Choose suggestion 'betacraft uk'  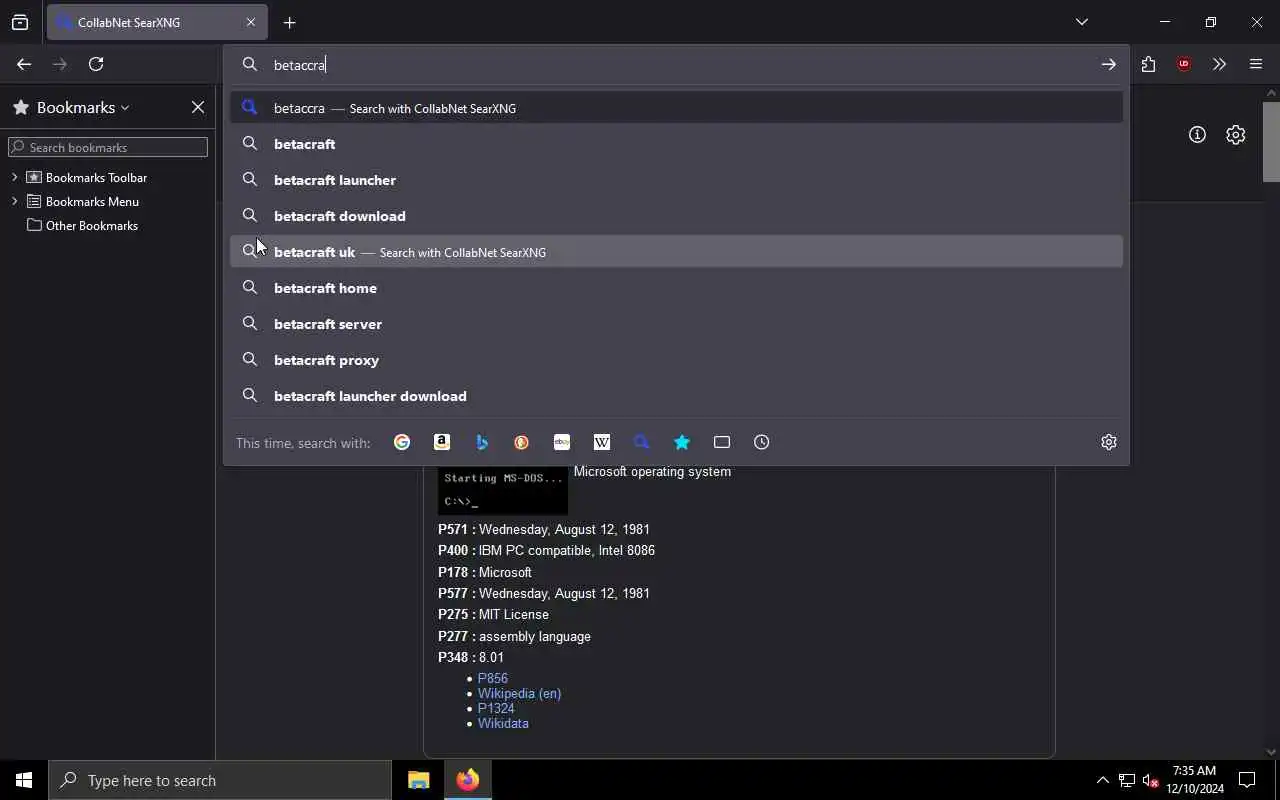(676, 252)
